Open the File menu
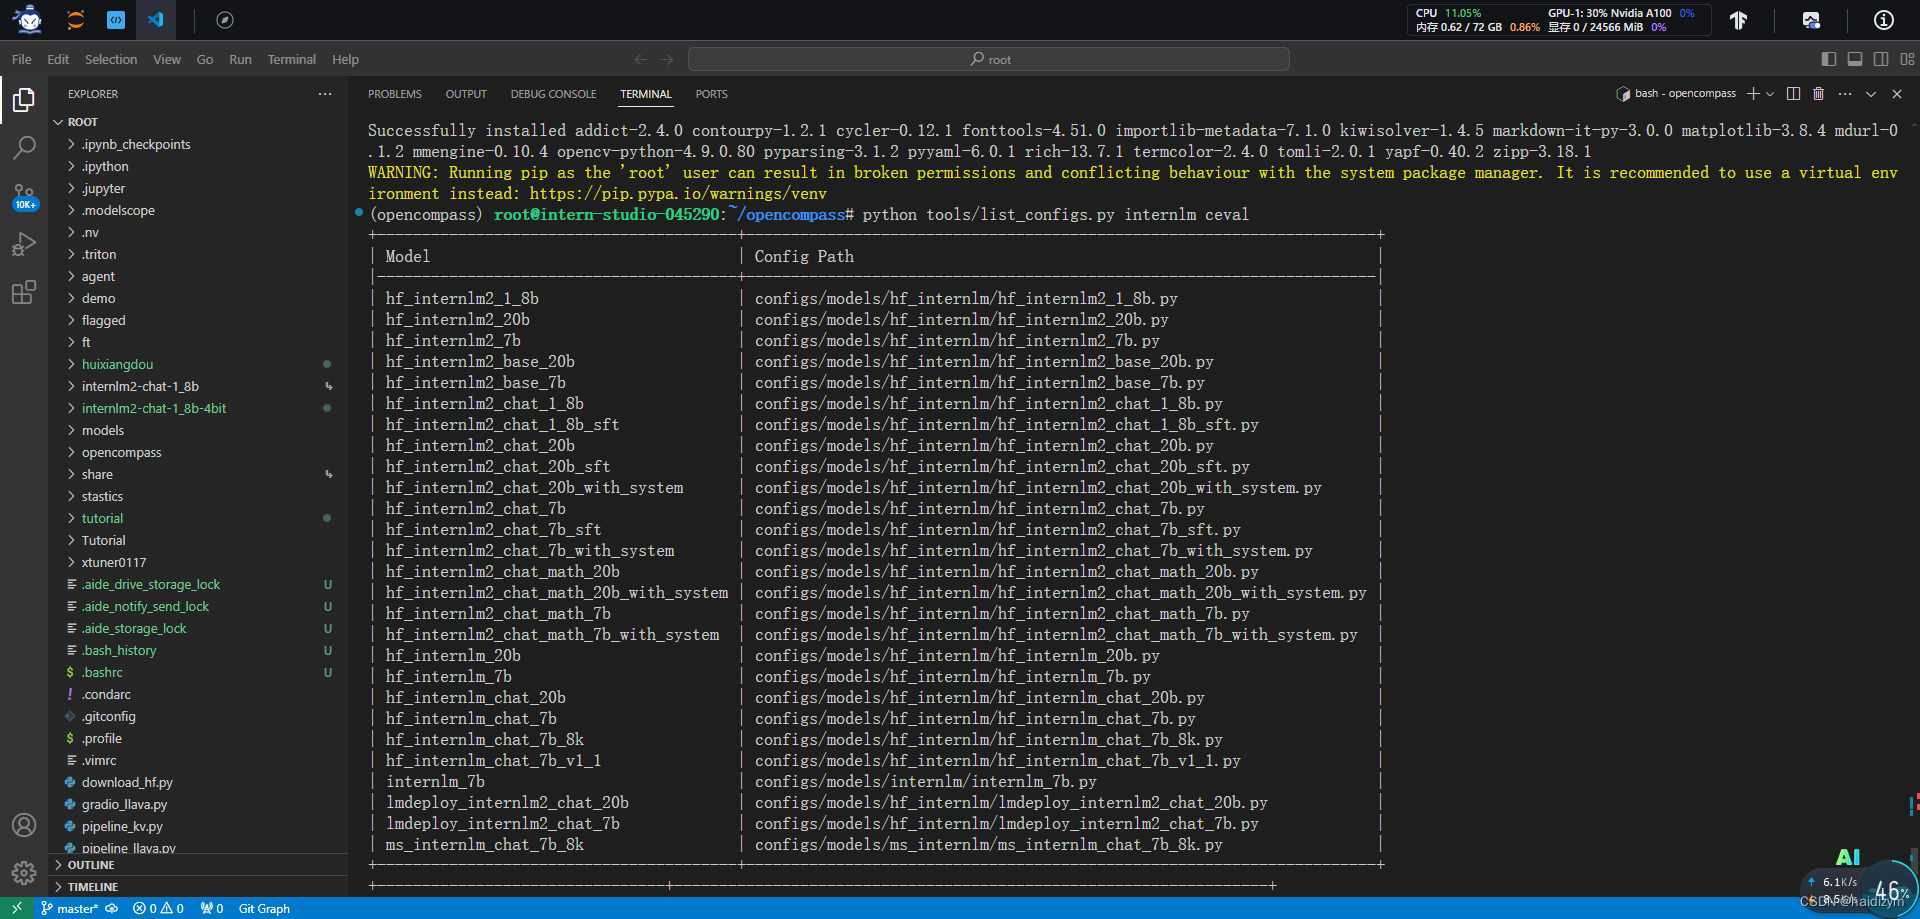This screenshot has height=919, width=1920. click(22, 59)
